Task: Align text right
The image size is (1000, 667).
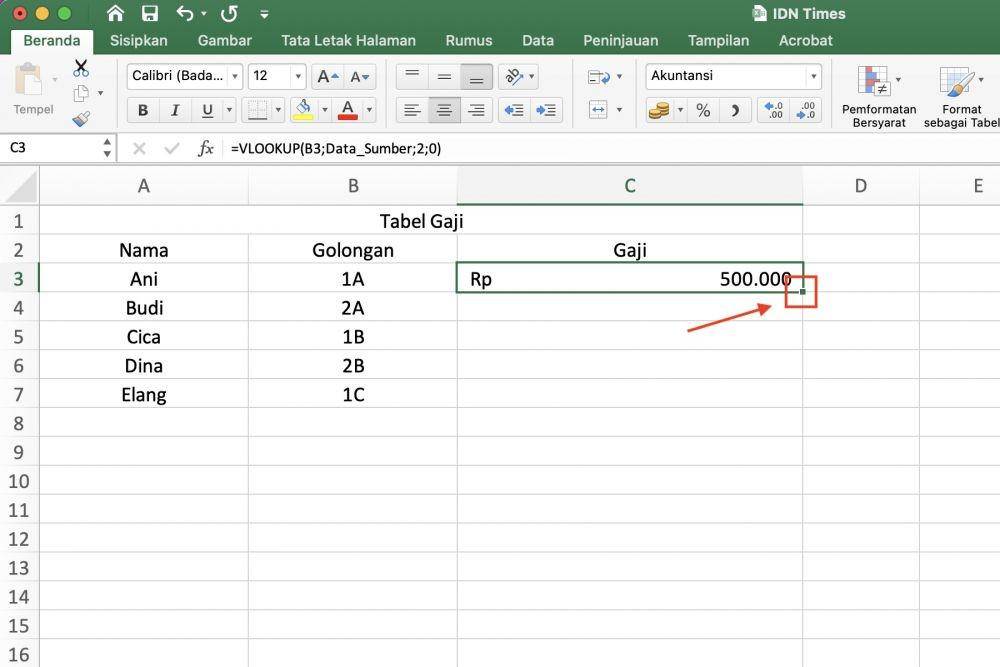Action: pos(476,110)
